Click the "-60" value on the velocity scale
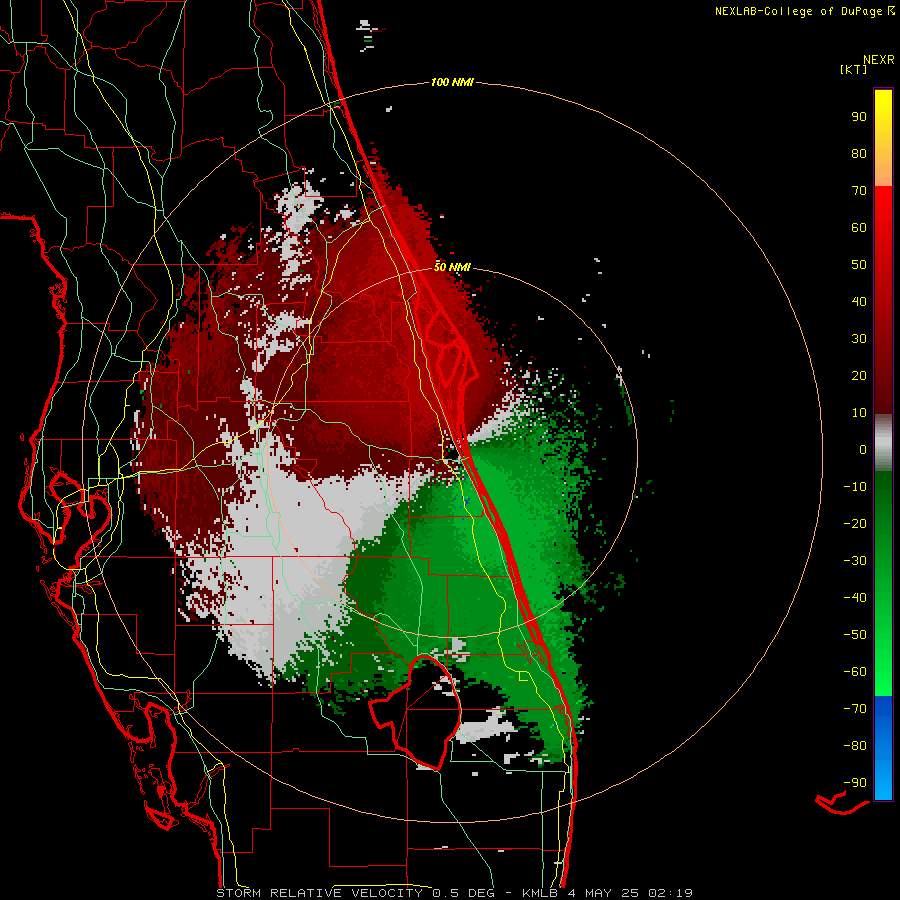The width and height of the screenshot is (900, 900). (855, 672)
